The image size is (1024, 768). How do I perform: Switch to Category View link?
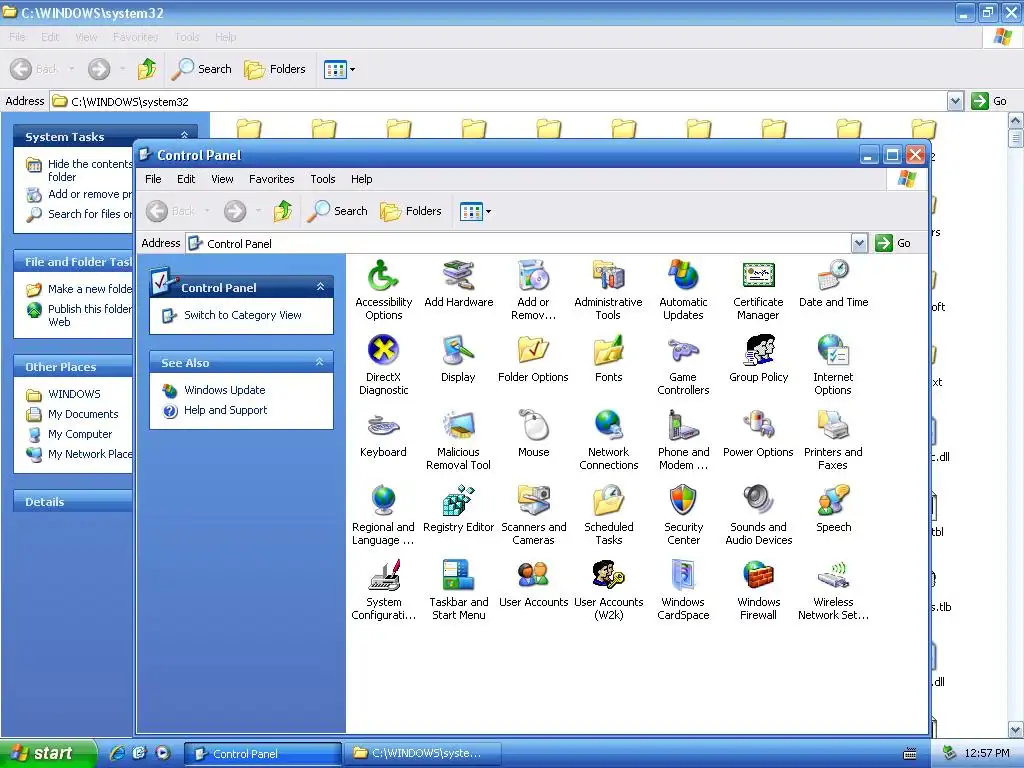242,315
